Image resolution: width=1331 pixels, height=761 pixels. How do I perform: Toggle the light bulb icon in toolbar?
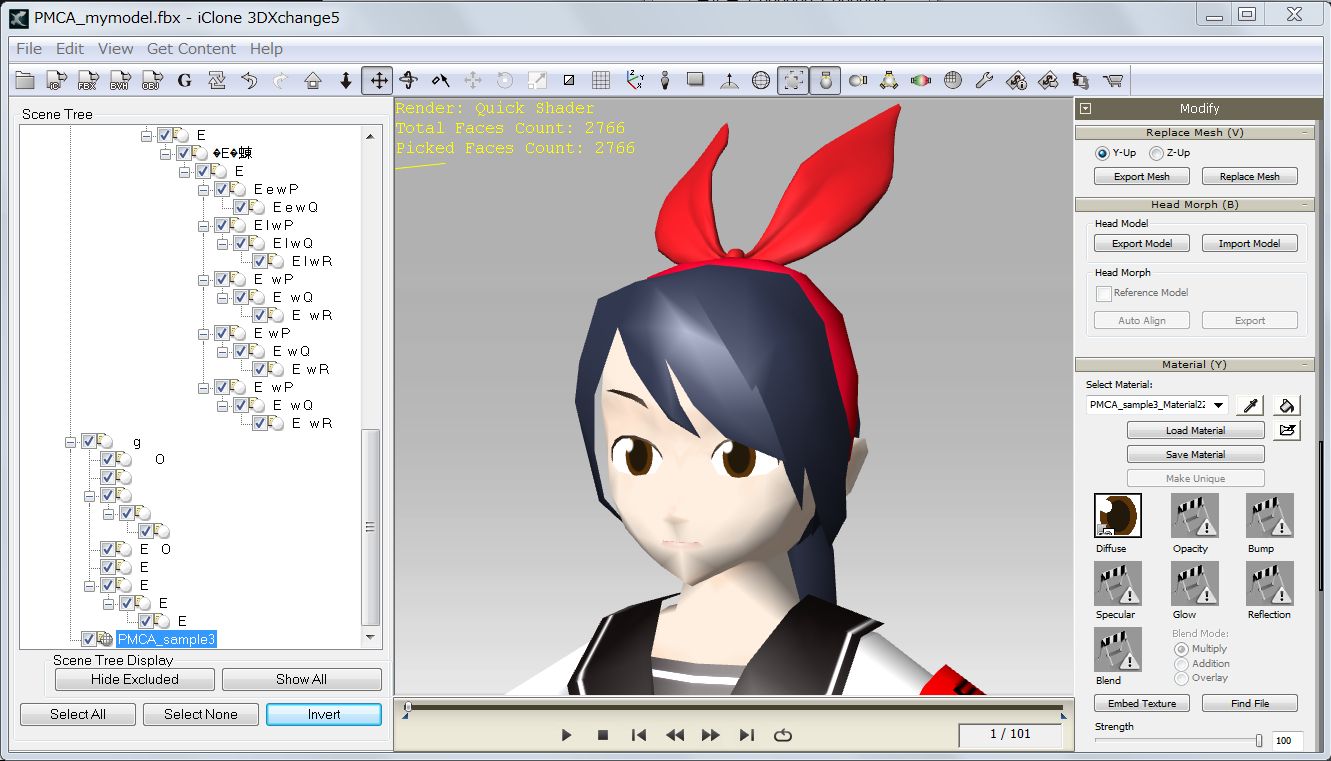[x=825, y=80]
